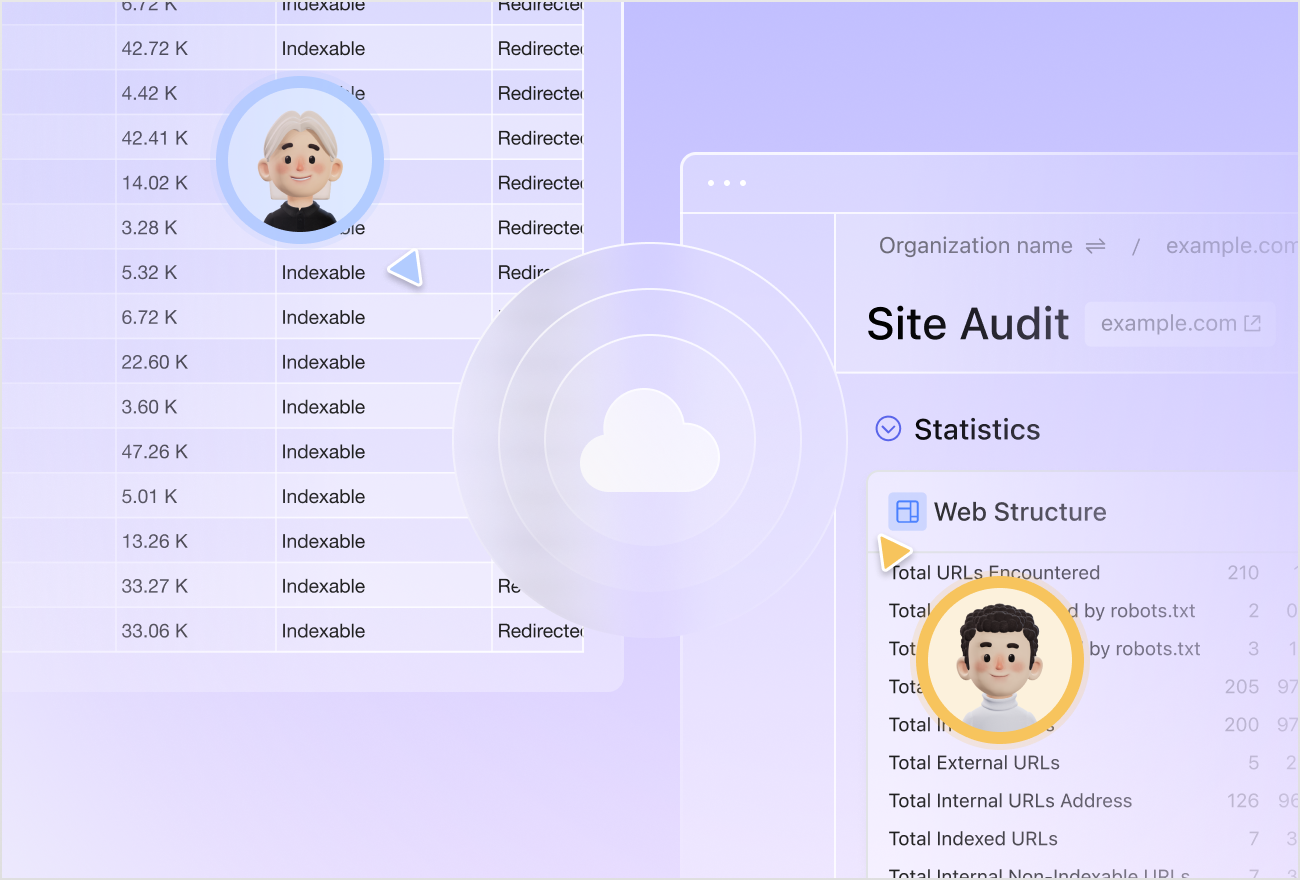The image size is (1300, 880).
Task: Collapse the Statistics section chevron
Action: tap(888, 429)
